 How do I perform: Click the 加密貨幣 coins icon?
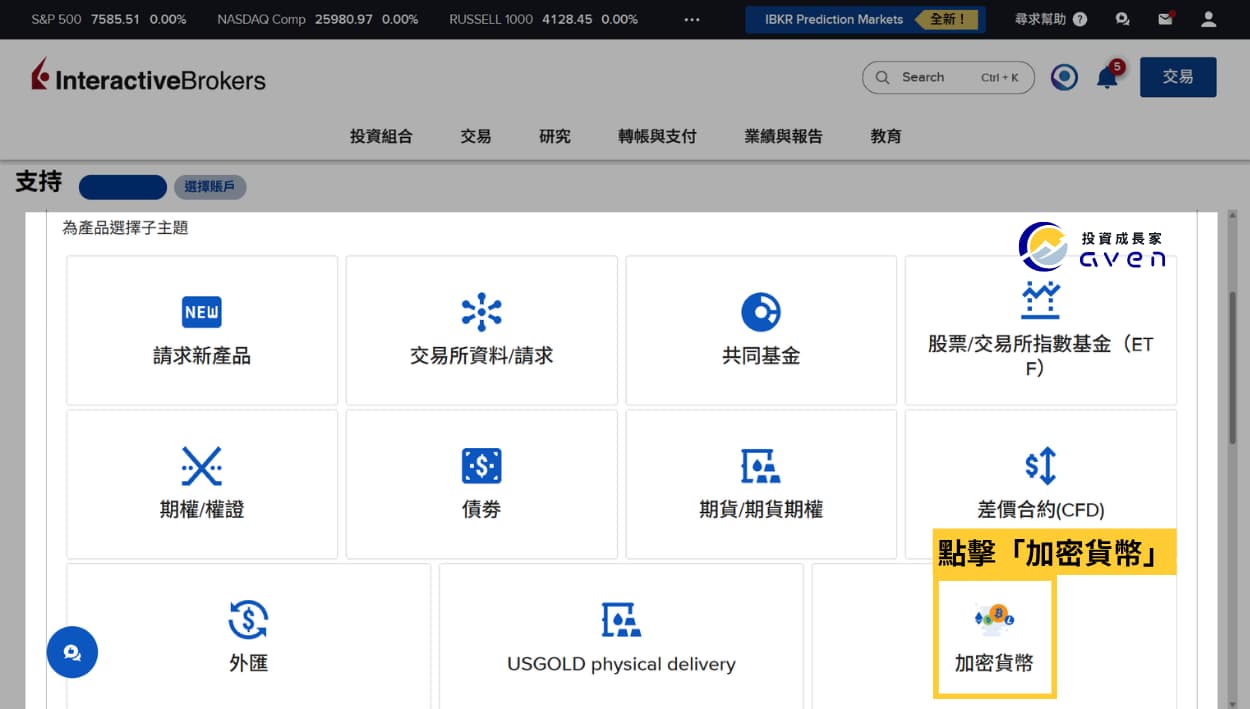(994, 620)
